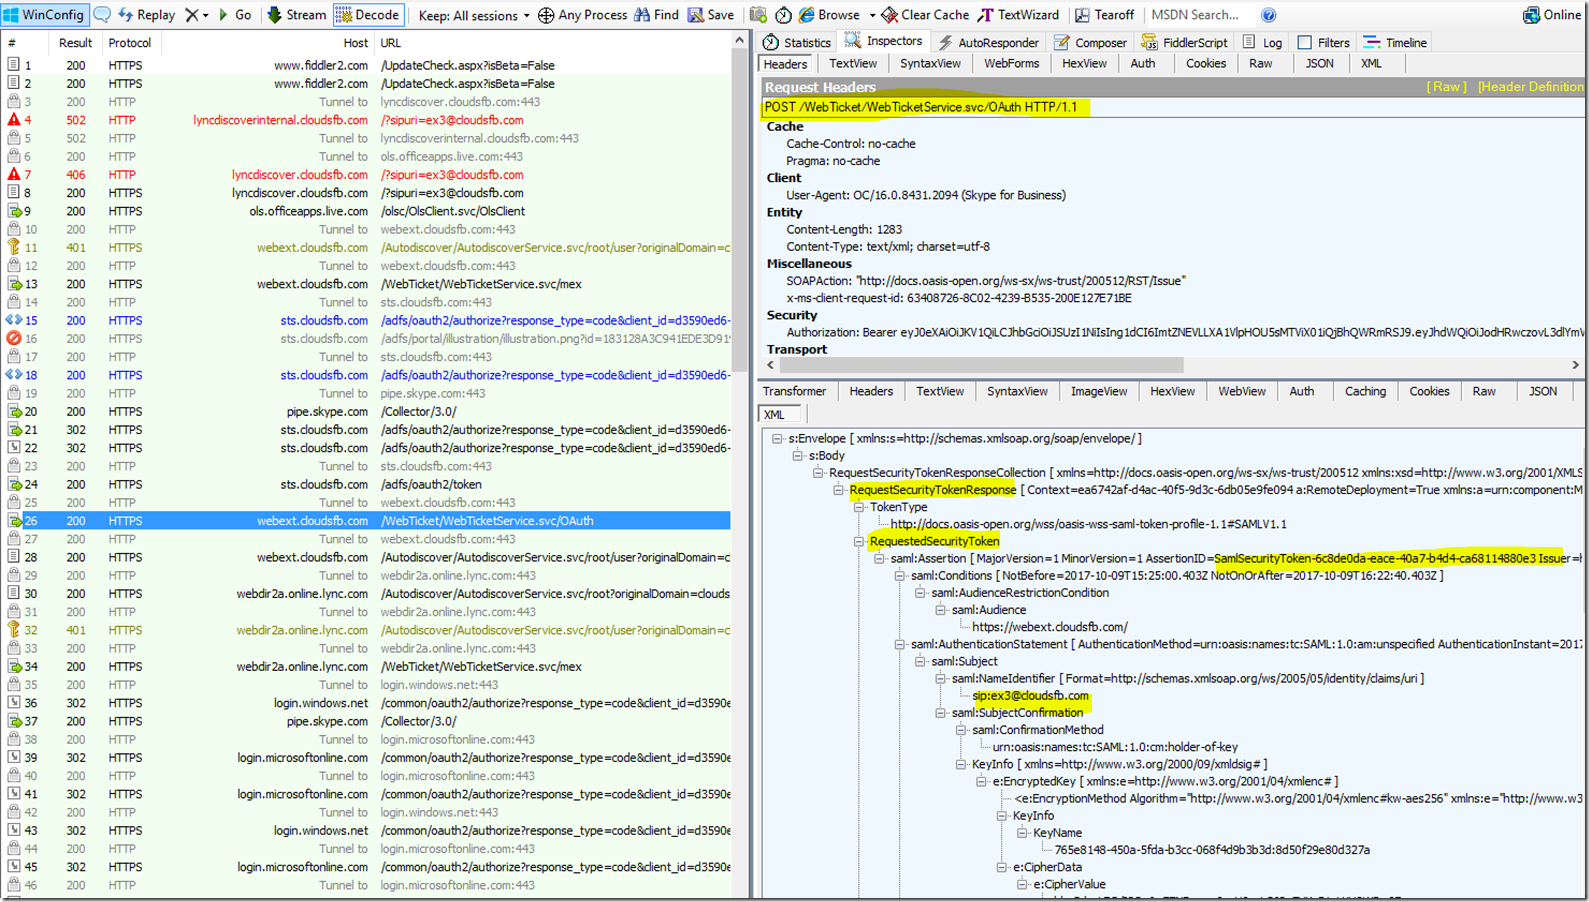This screenshot has height=902, width=1589.
Task: Select session 26 WebTicketService.svc/OAuth
Action: (x=367, y=521)
